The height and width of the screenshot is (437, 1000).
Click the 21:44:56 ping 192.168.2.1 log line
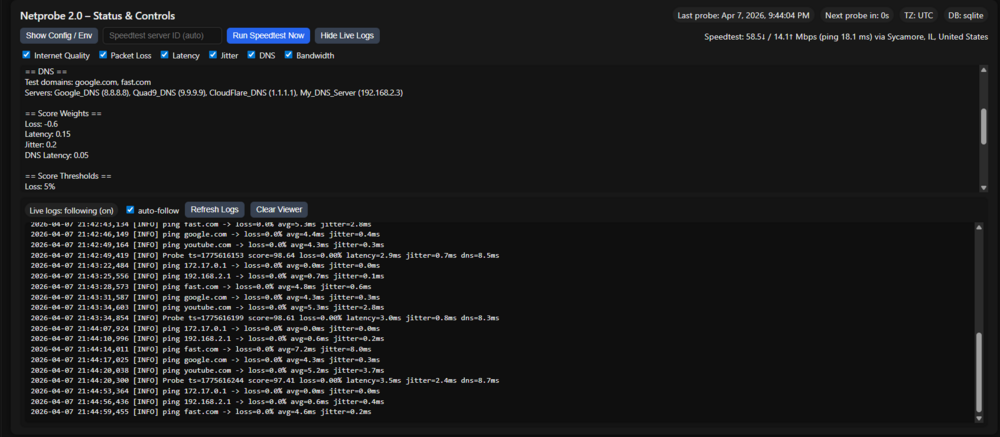tap(207, 402)
